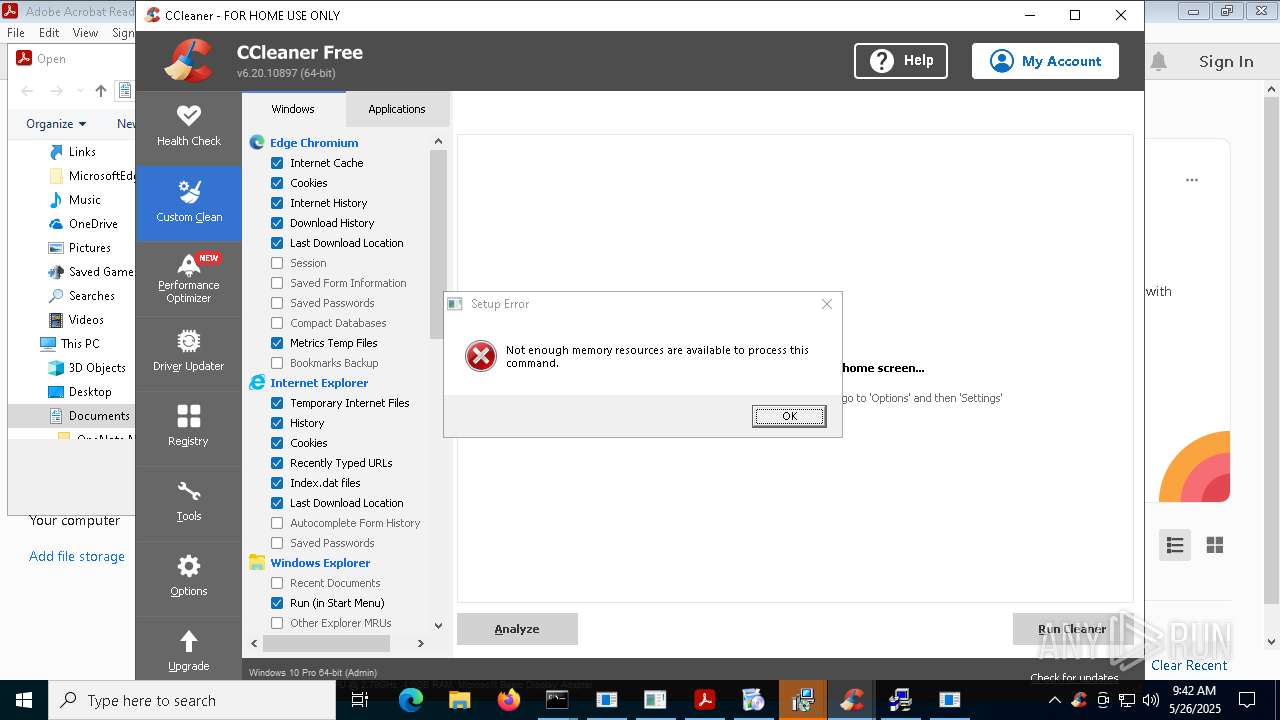Click cleaner list scroll-left arrow
The width and height of the screenshot is (1280, 720).
click(254, 644)
